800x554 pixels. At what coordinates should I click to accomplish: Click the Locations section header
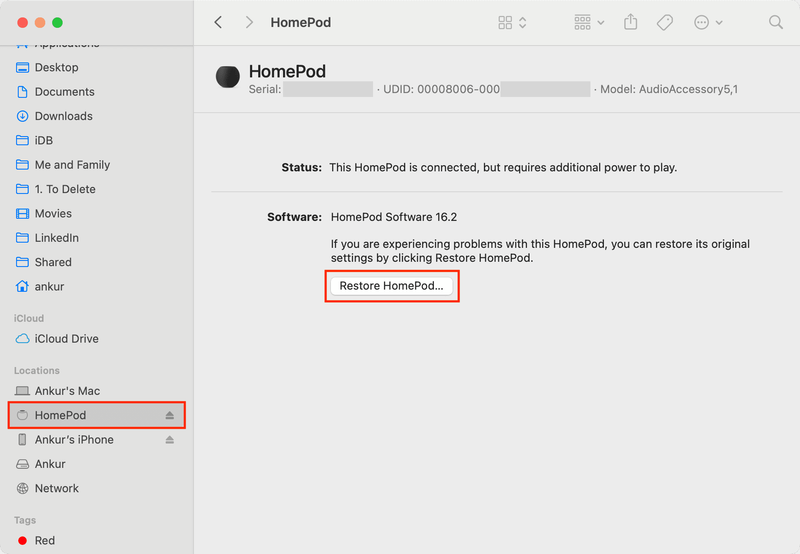point(37,370)
